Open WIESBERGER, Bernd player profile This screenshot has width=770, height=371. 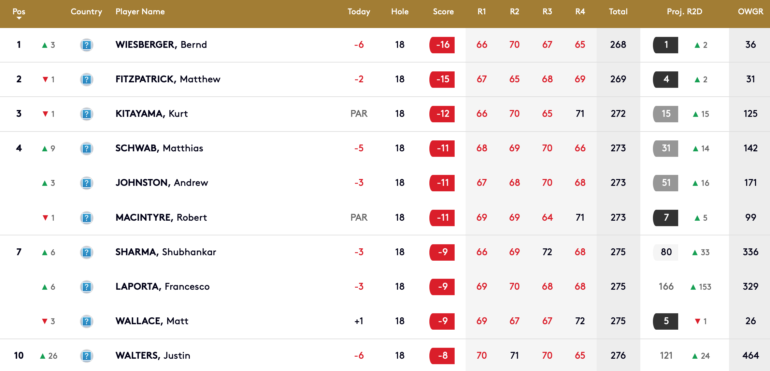161,45
